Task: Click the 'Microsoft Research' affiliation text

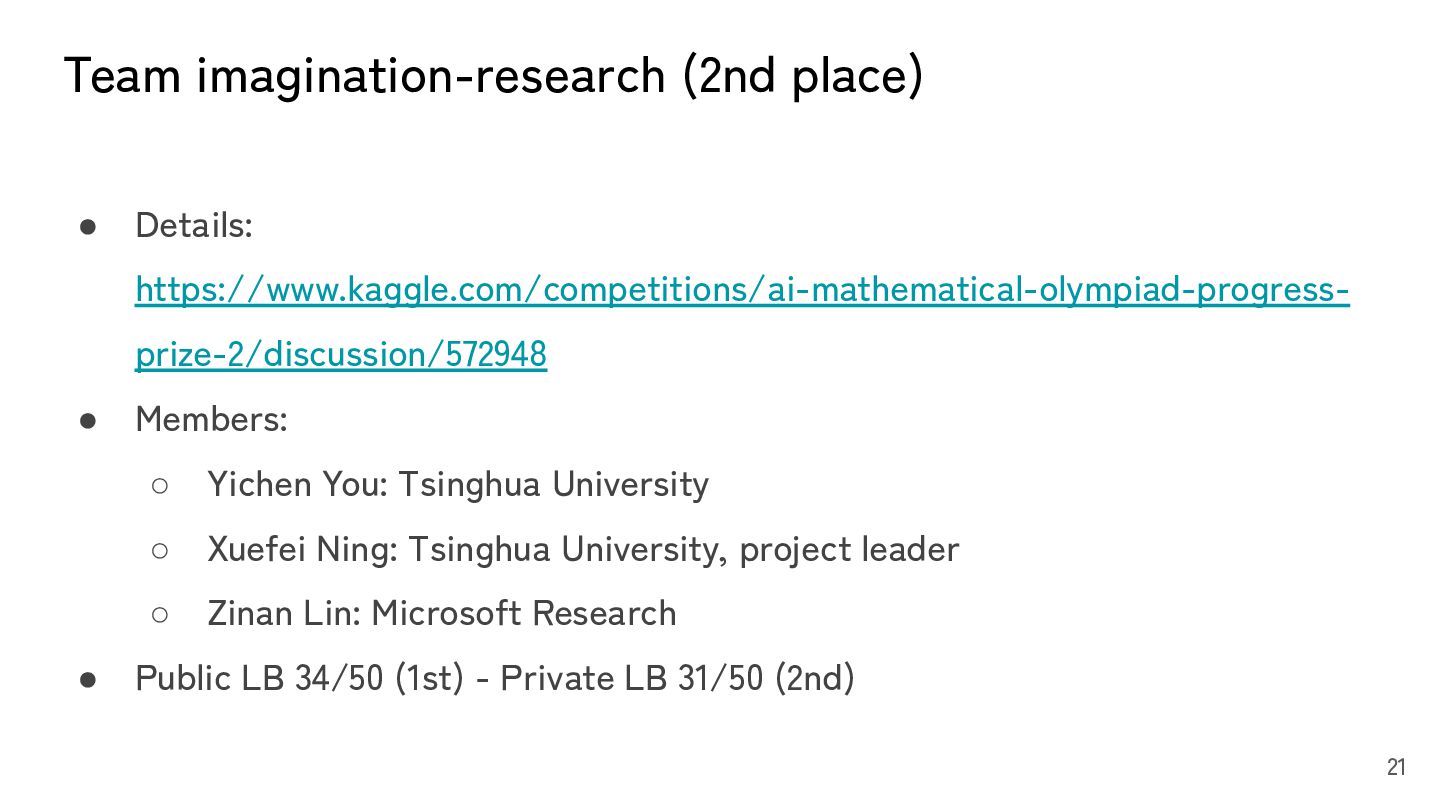Action: 524,613
